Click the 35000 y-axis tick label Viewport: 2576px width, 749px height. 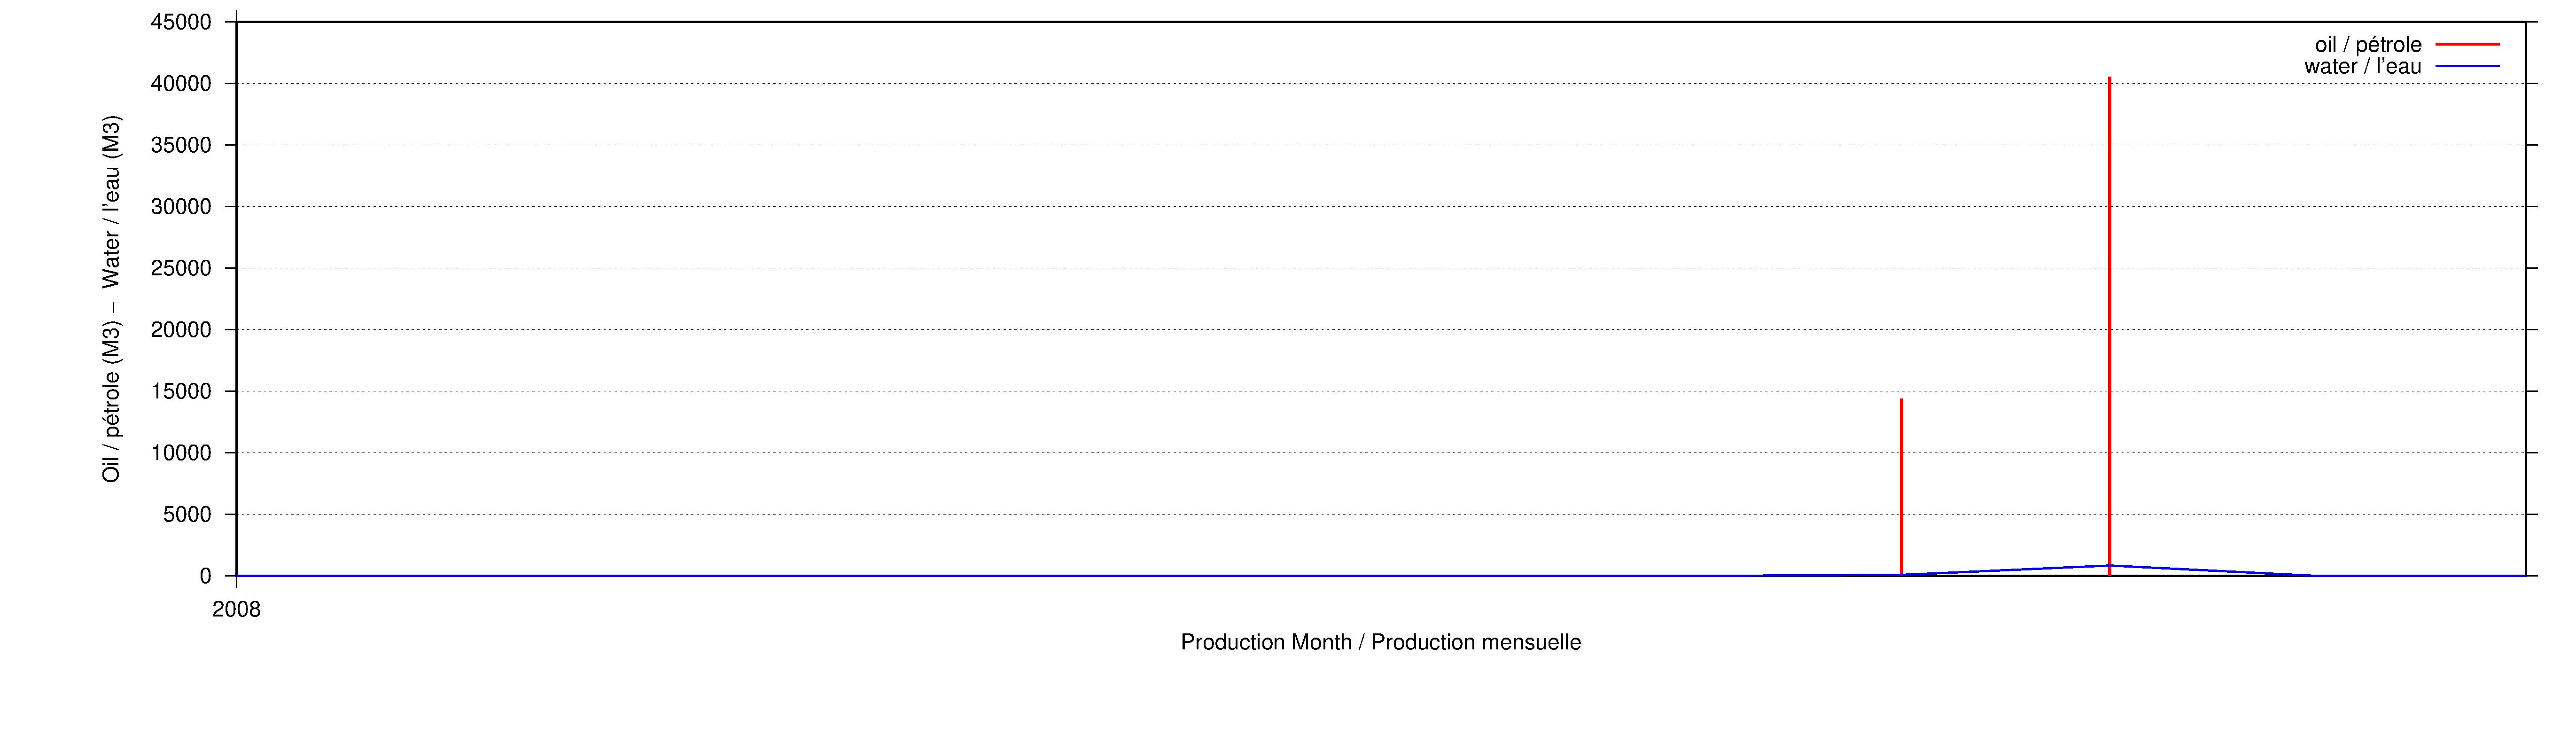(x=181, y=146)
